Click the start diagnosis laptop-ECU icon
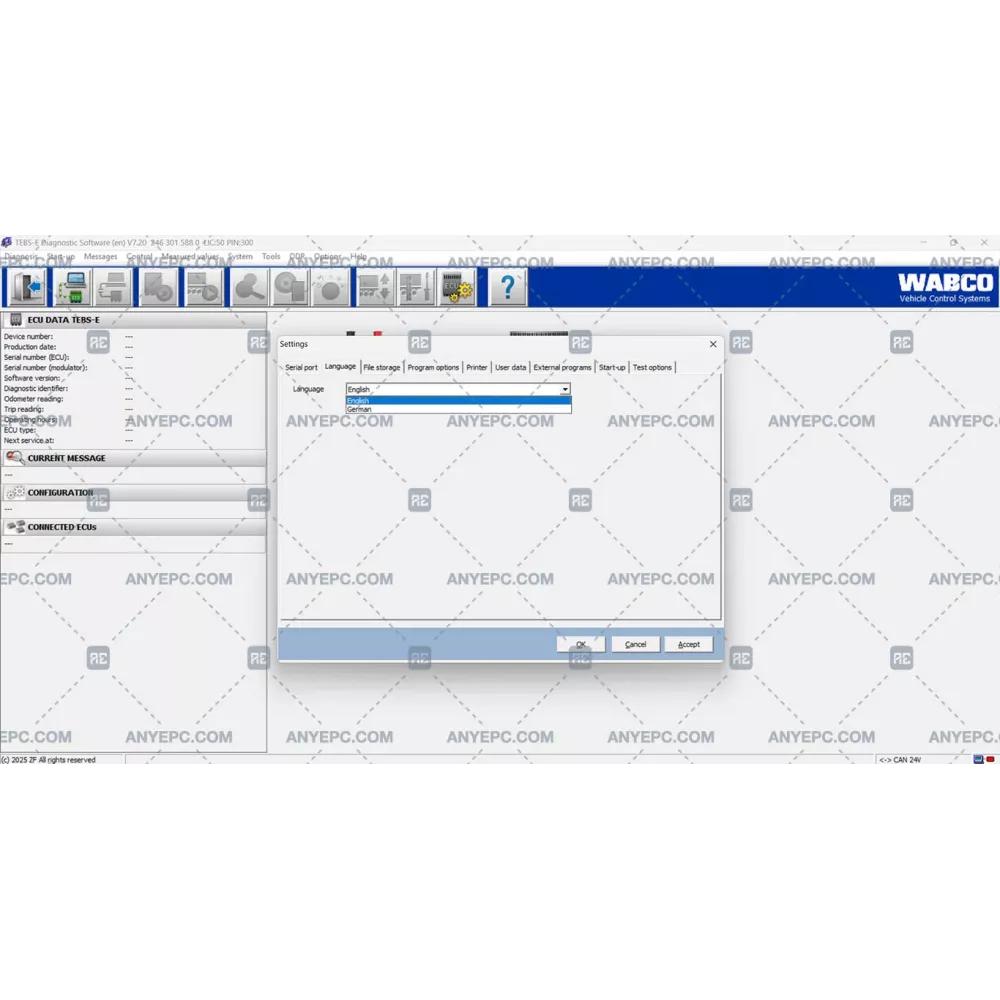Screen dimensions: 1000x1000 [x=71, y=288]
